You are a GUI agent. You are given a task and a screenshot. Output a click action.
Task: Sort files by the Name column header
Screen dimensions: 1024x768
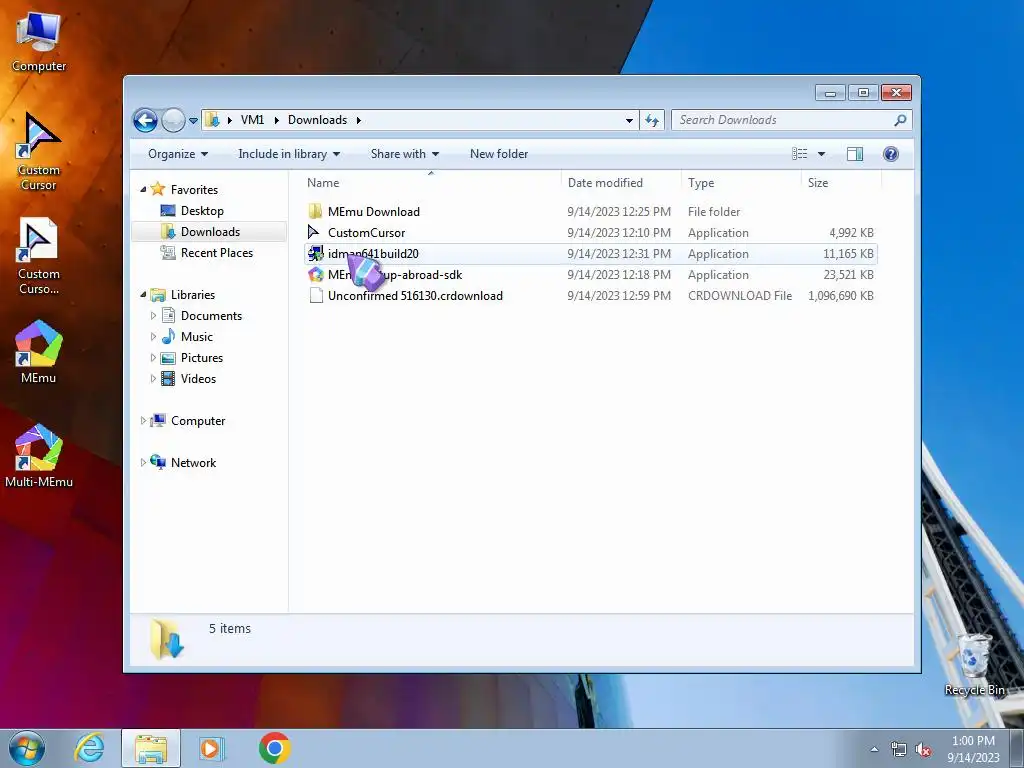point(430,183)
